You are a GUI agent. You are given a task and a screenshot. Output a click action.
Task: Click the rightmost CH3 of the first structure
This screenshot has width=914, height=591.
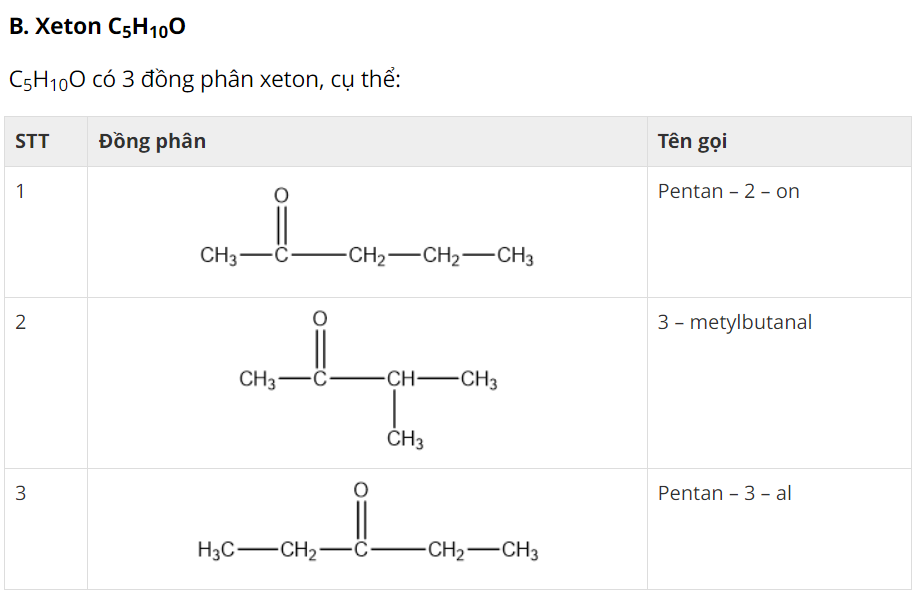(515, 257)
